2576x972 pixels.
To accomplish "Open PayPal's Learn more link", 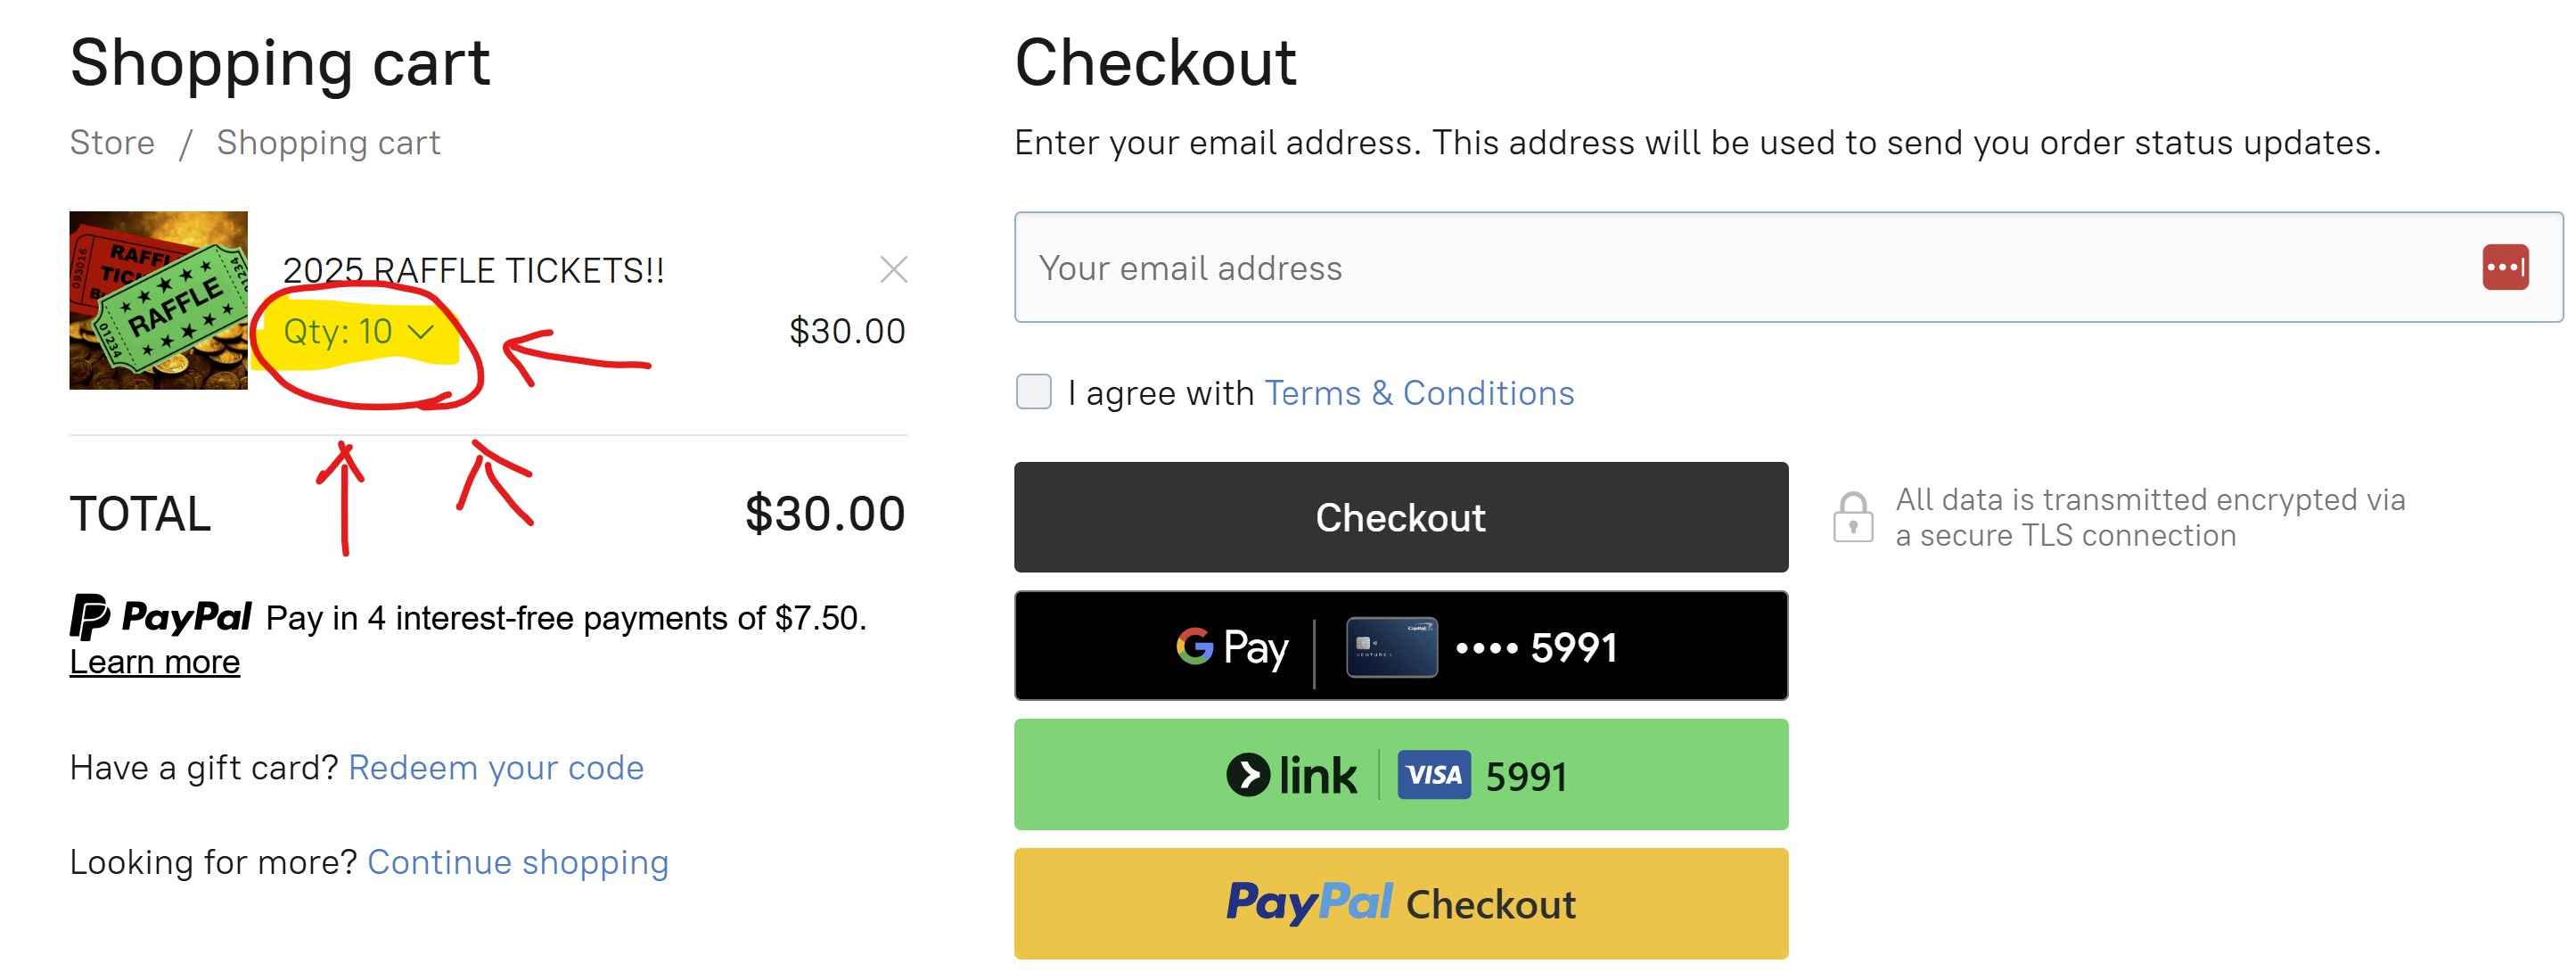I will (155, 662).
